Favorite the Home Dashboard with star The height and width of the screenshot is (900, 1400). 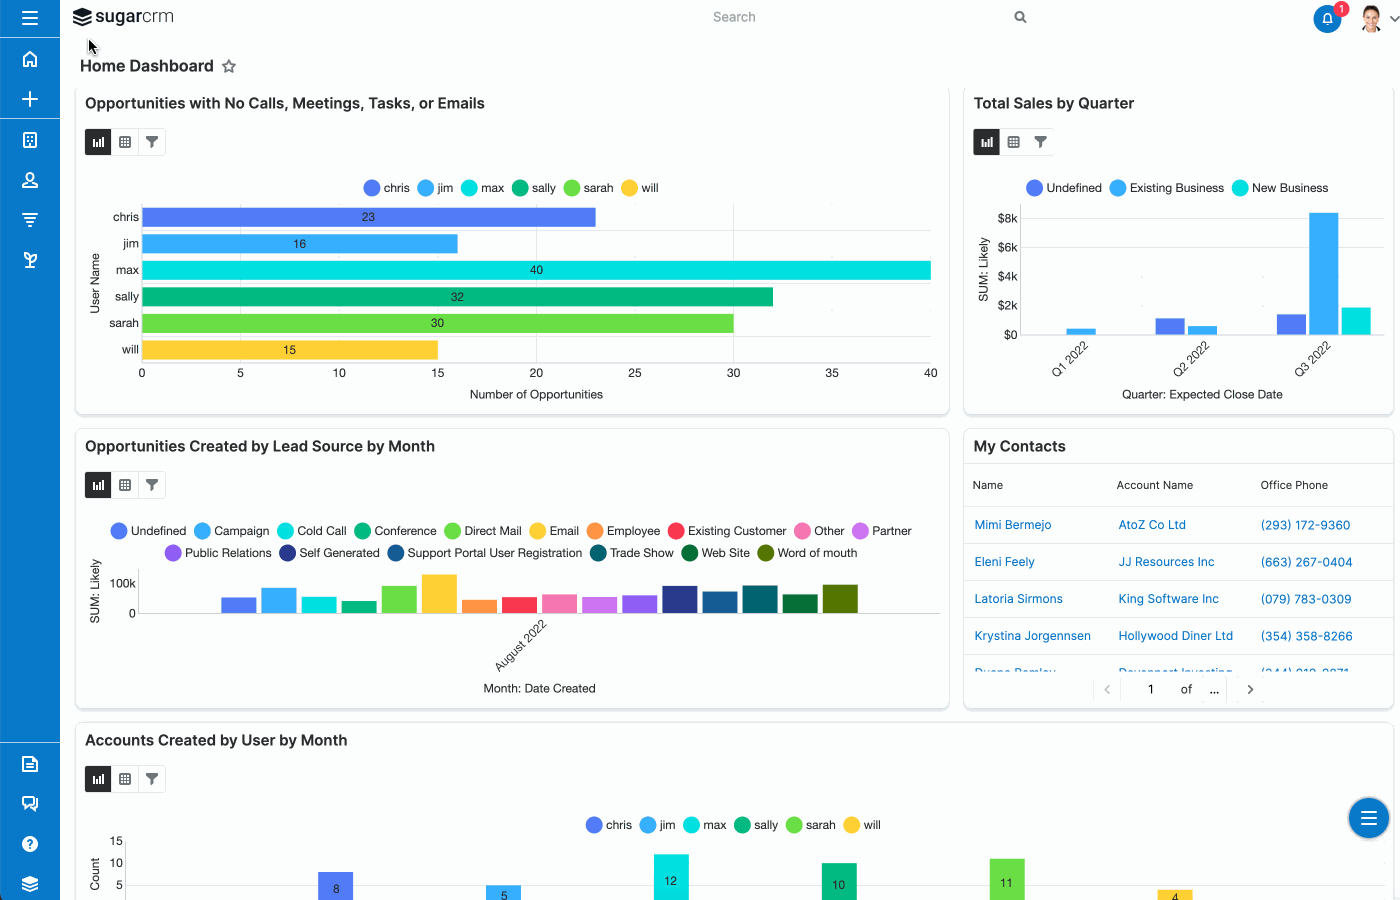click(229, 66)
